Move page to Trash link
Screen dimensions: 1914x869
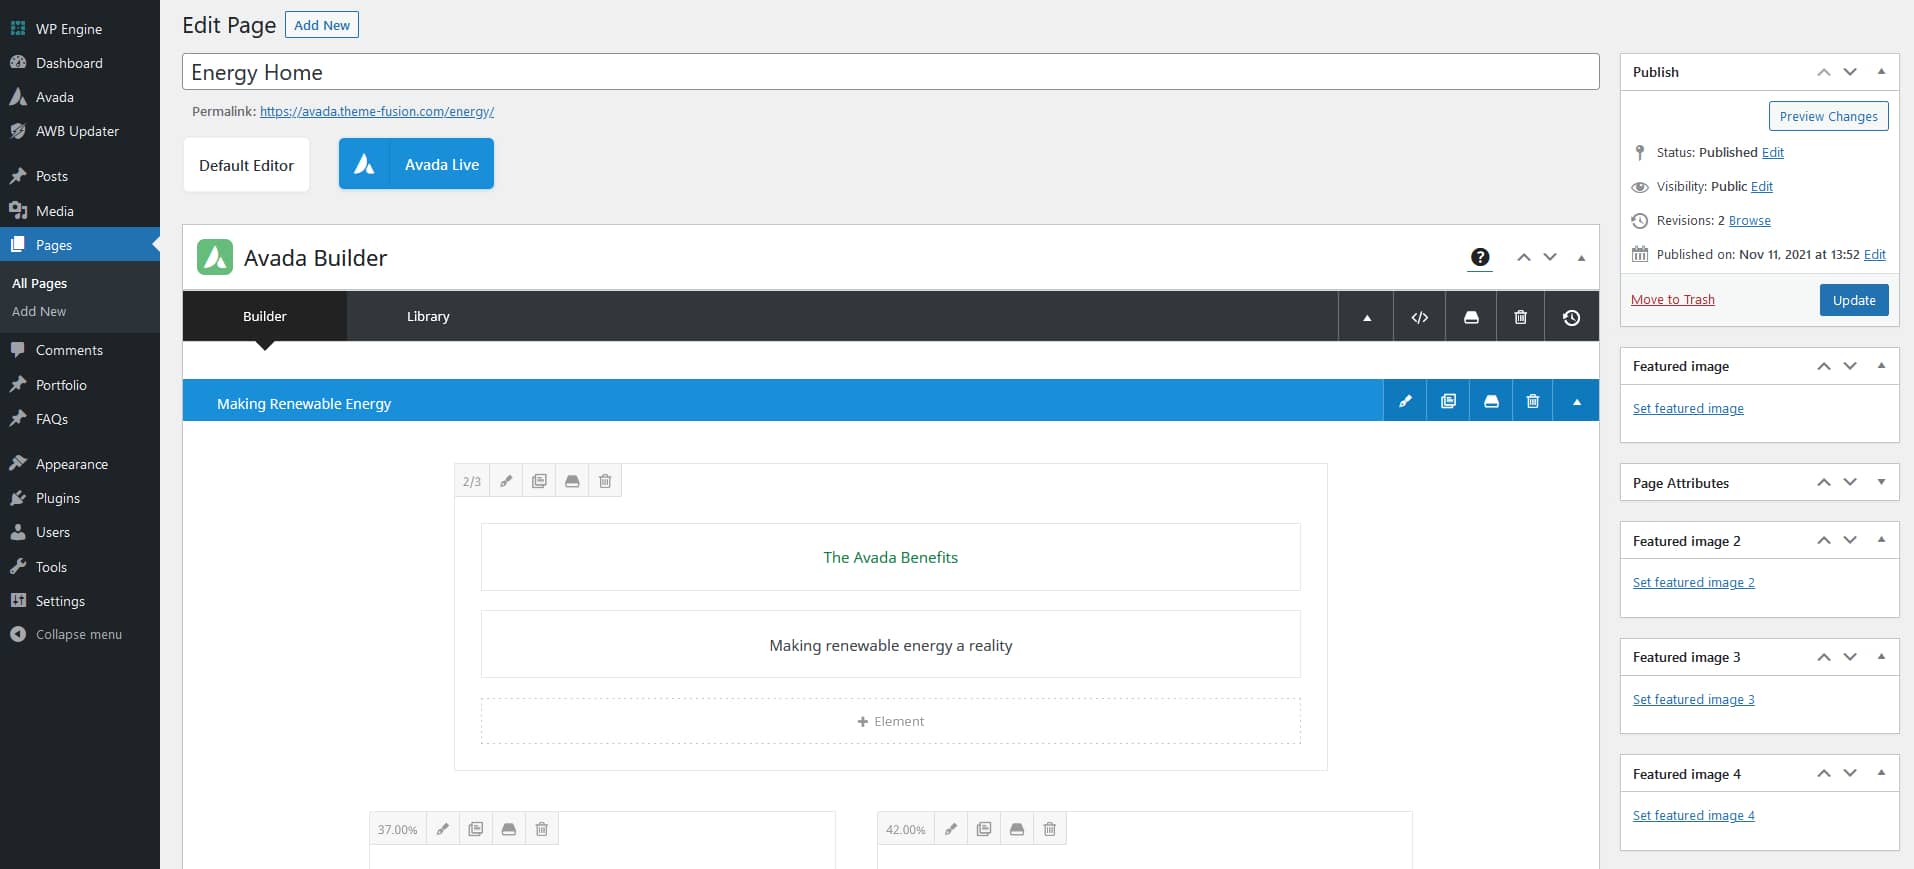1672,299
